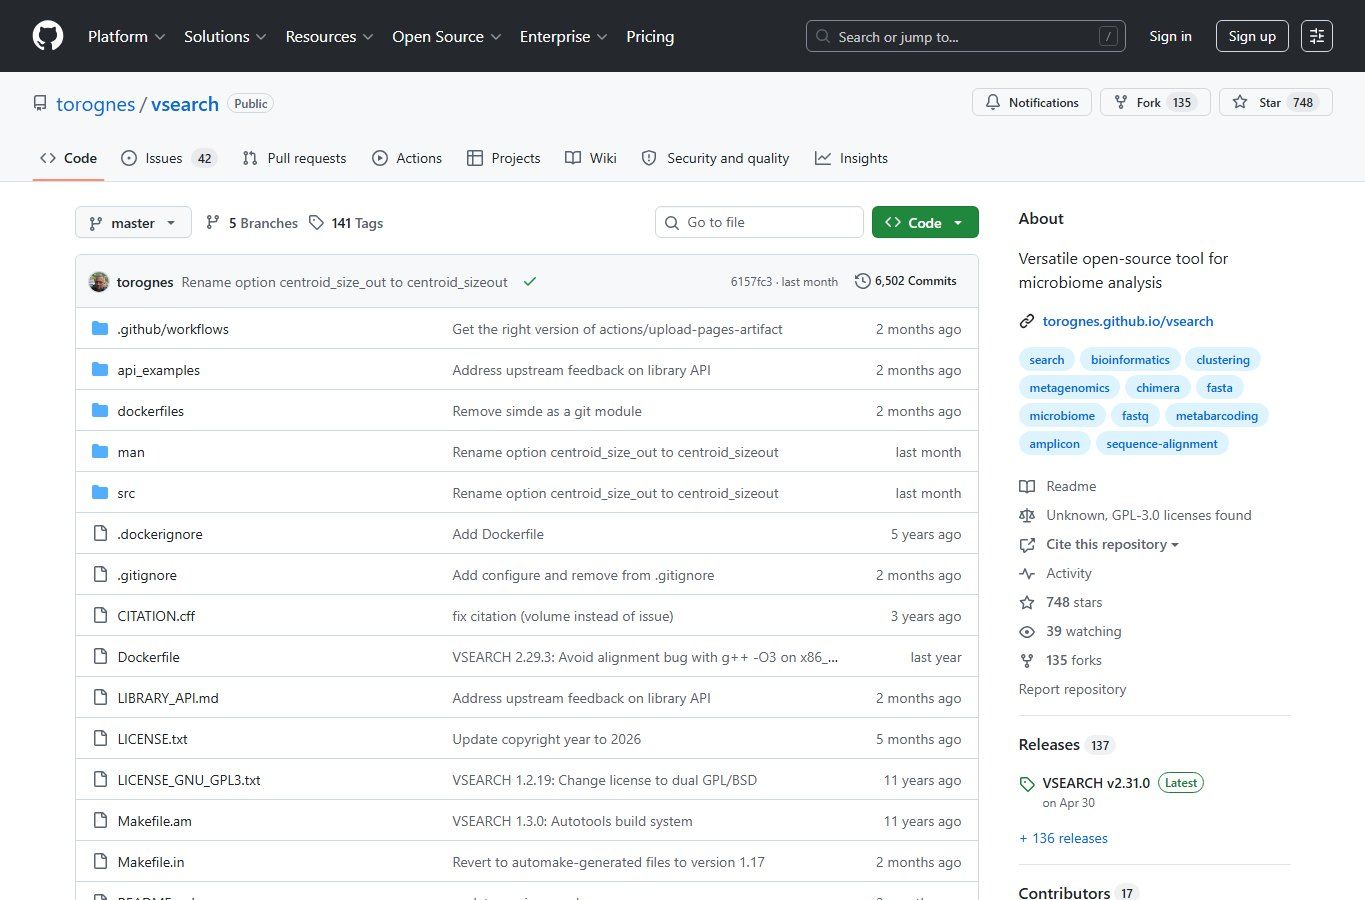
Task: Click the branch icon next to 5 Branches
Action: pyautogui.click(x=213, y=223)
